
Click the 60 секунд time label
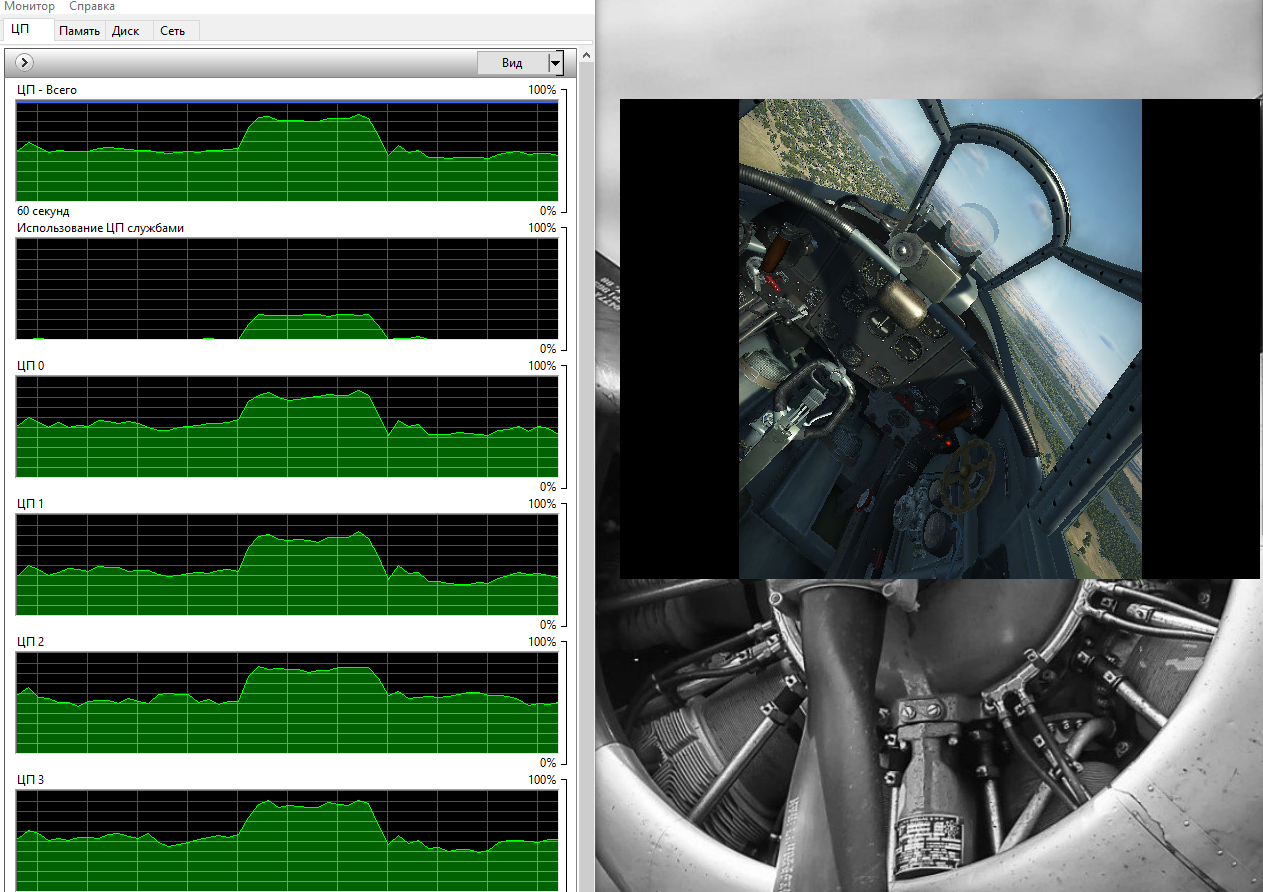pos(44,211)
